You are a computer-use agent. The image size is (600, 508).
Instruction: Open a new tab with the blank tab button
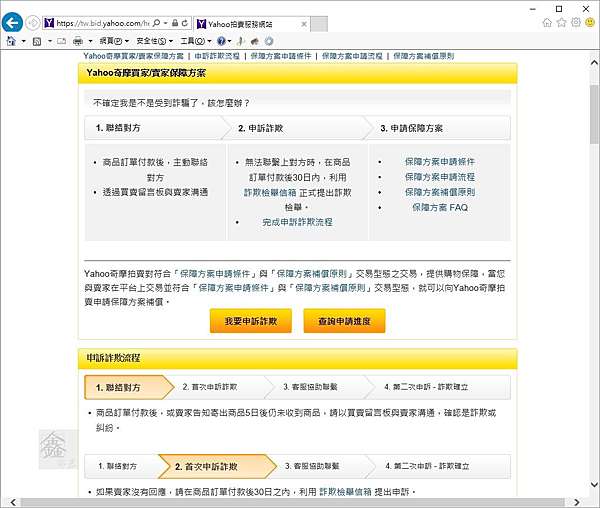319,24
